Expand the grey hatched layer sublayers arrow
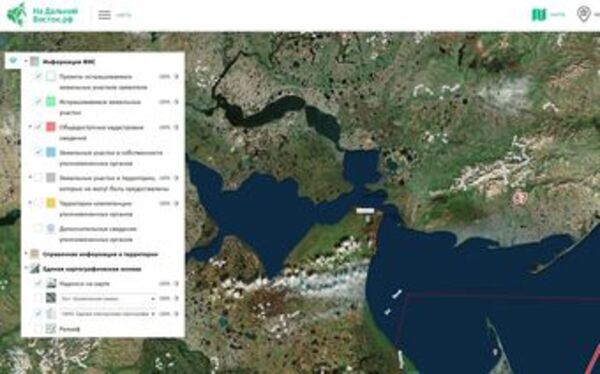Viewport: 600px width, 374px height. 30,178
